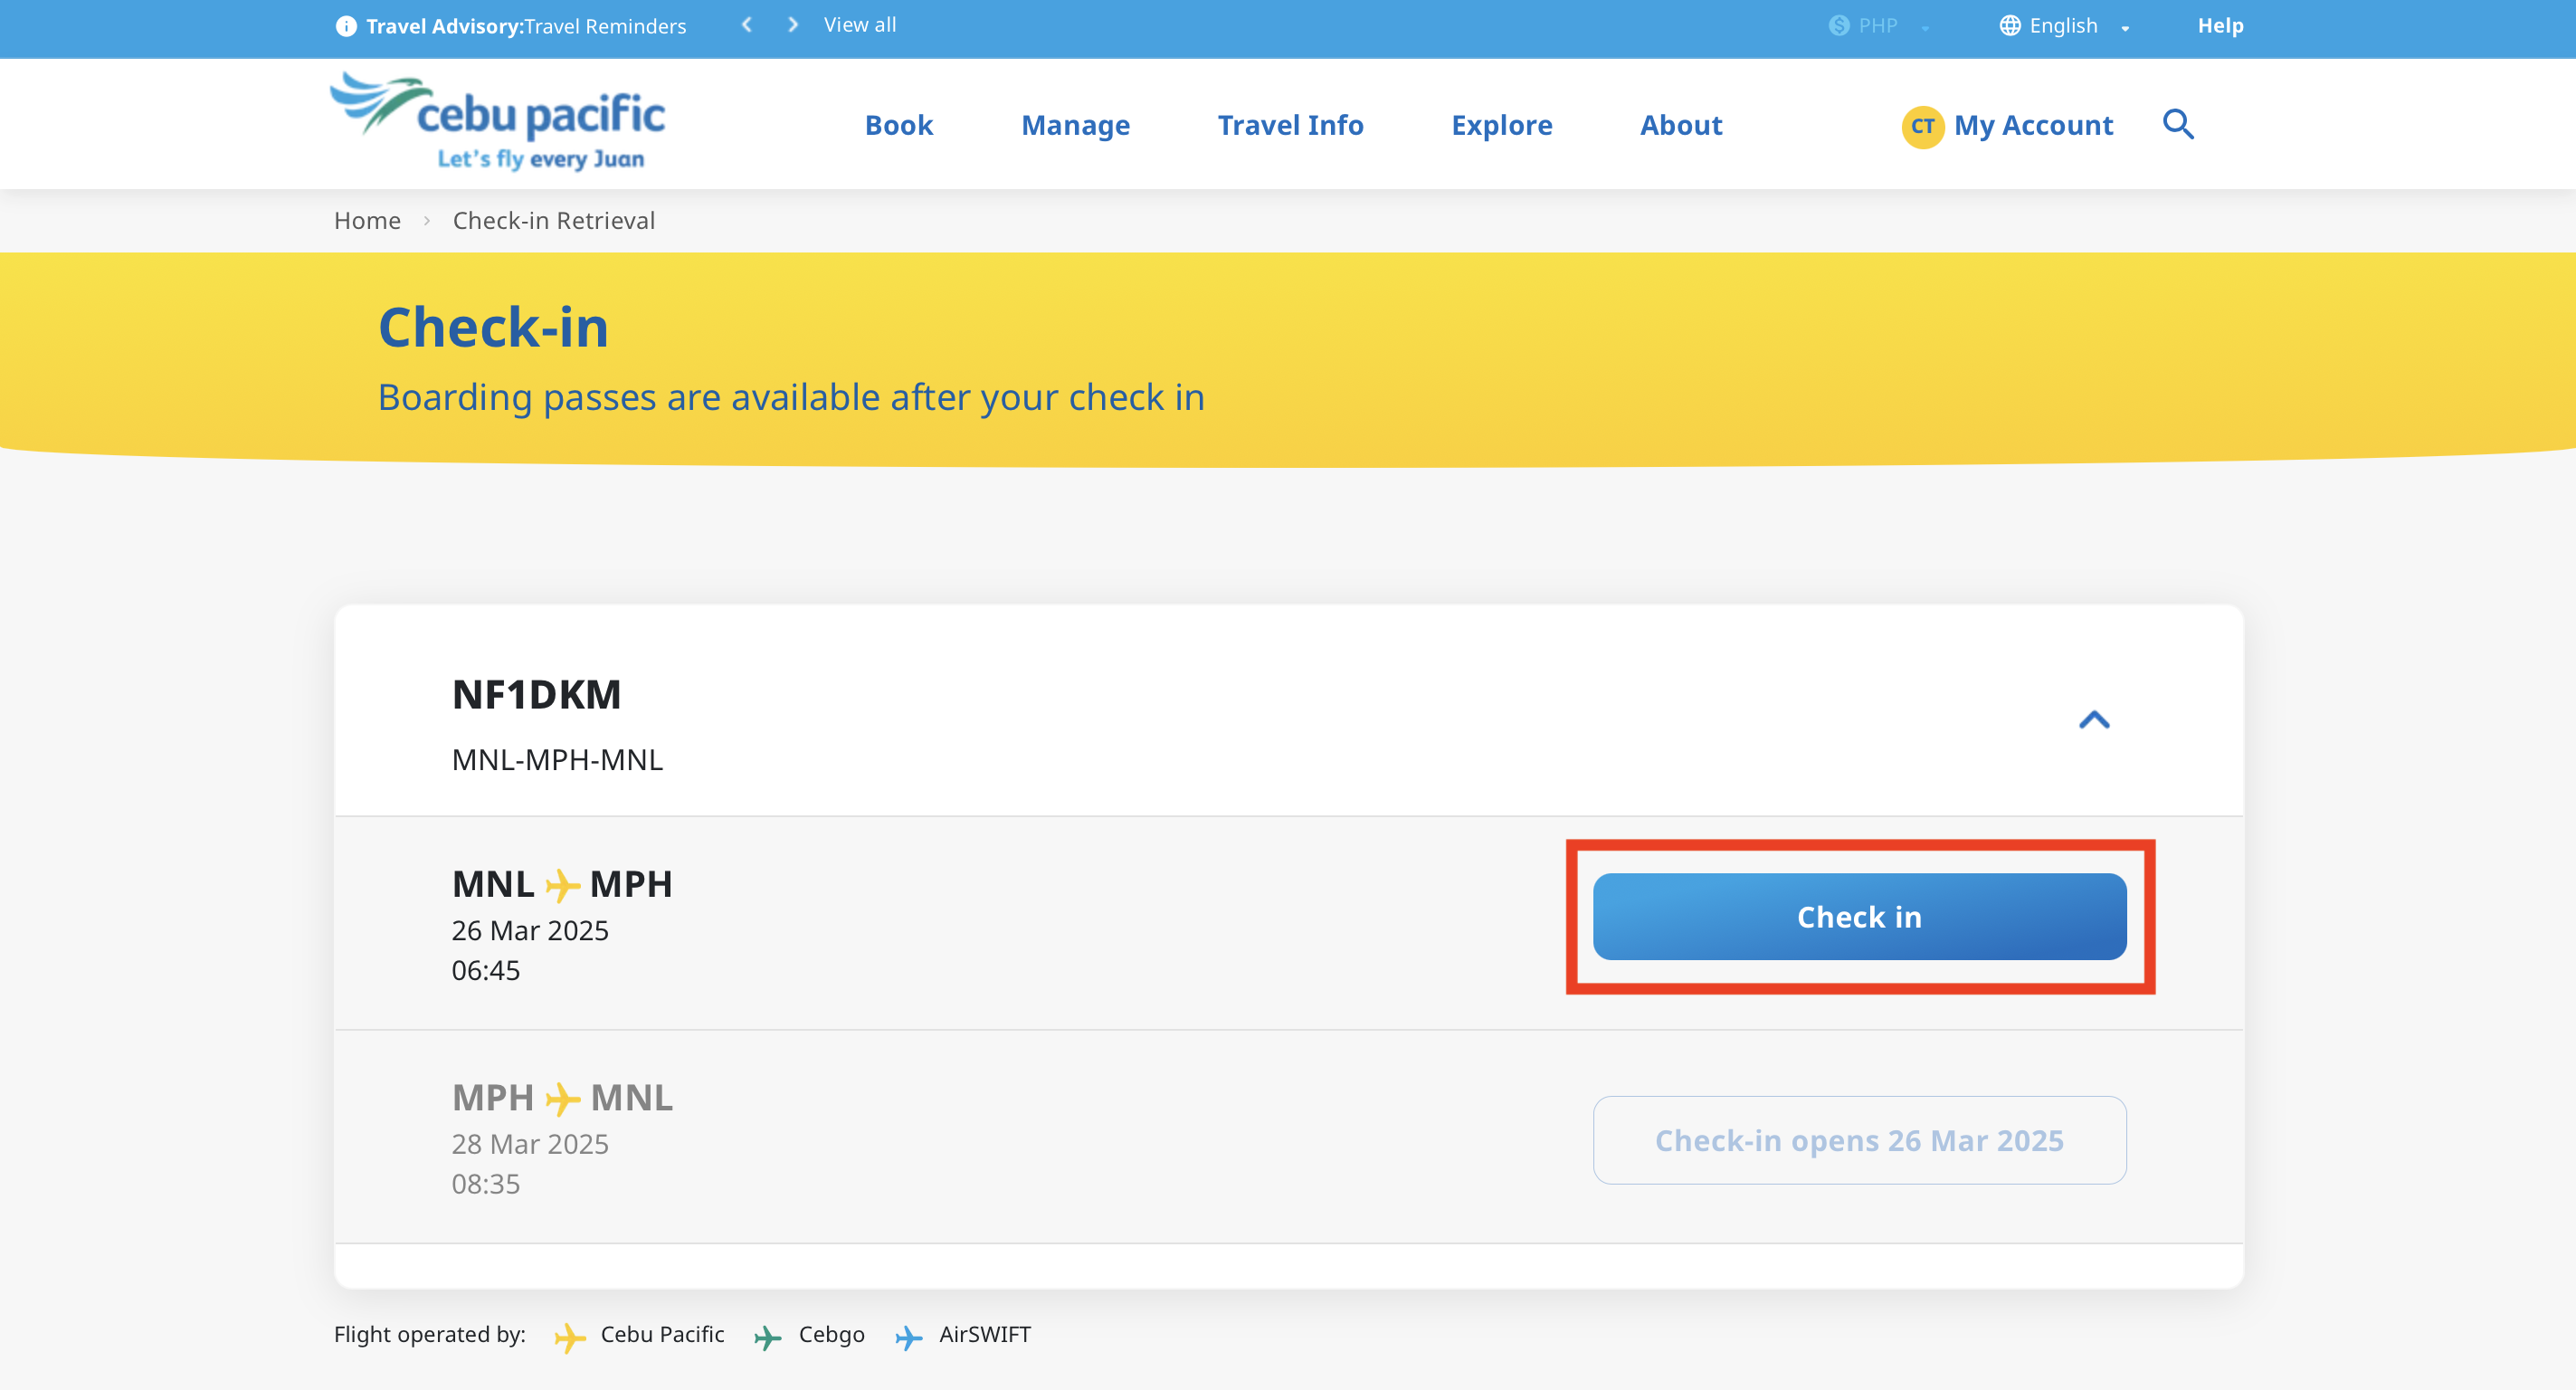
Task: Open the Explore menu
Action: click(x=1501, y=125)
